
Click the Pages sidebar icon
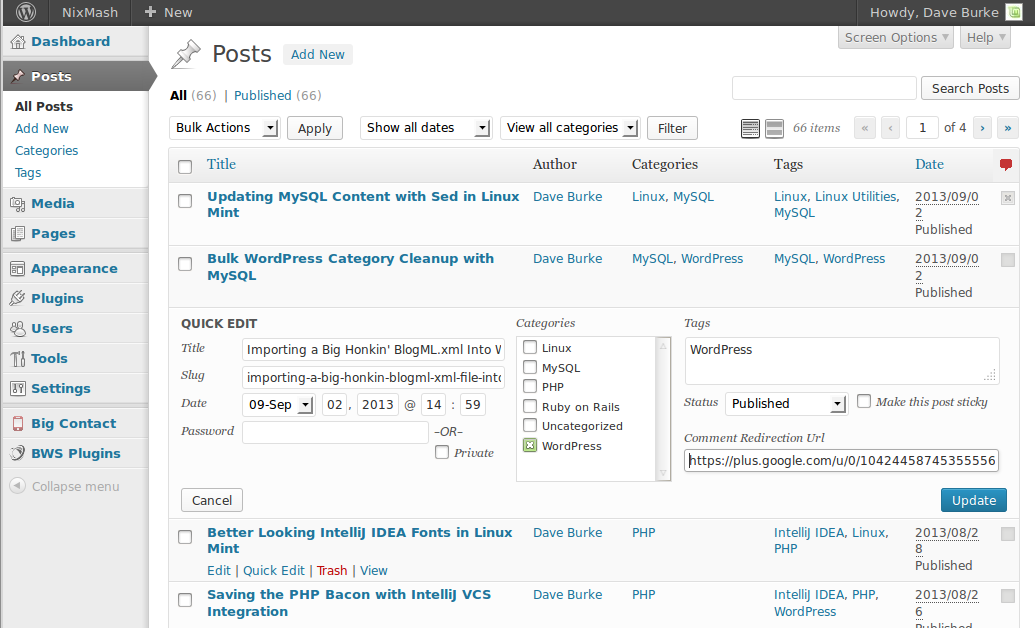(x=17, y=233)
